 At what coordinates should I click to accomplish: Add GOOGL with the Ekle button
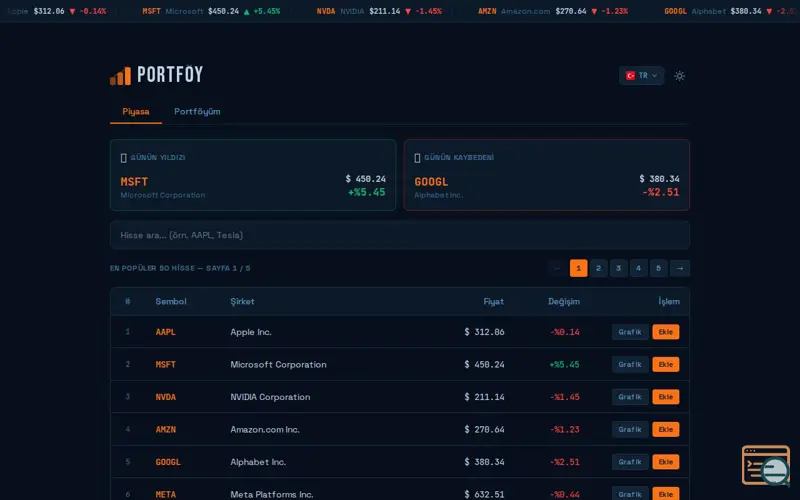pyautogui.click(x=666, y=462)
